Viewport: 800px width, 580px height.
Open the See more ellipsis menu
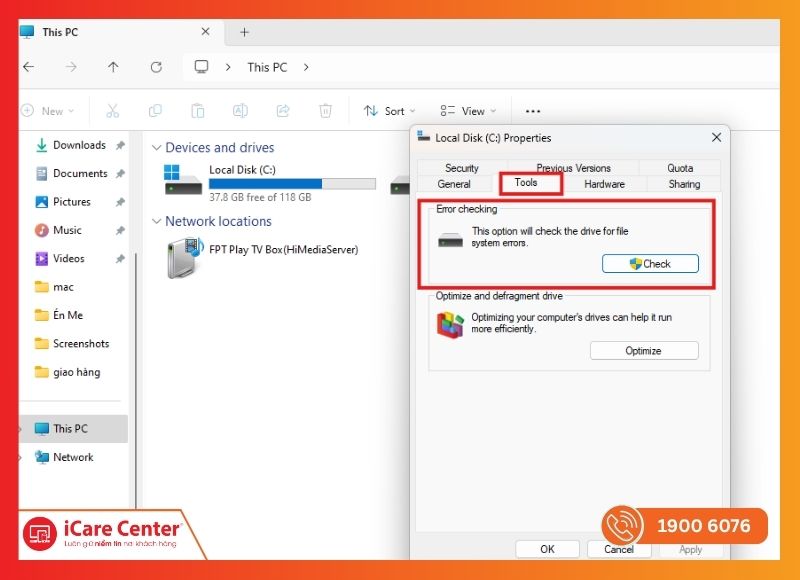(533, 111)
